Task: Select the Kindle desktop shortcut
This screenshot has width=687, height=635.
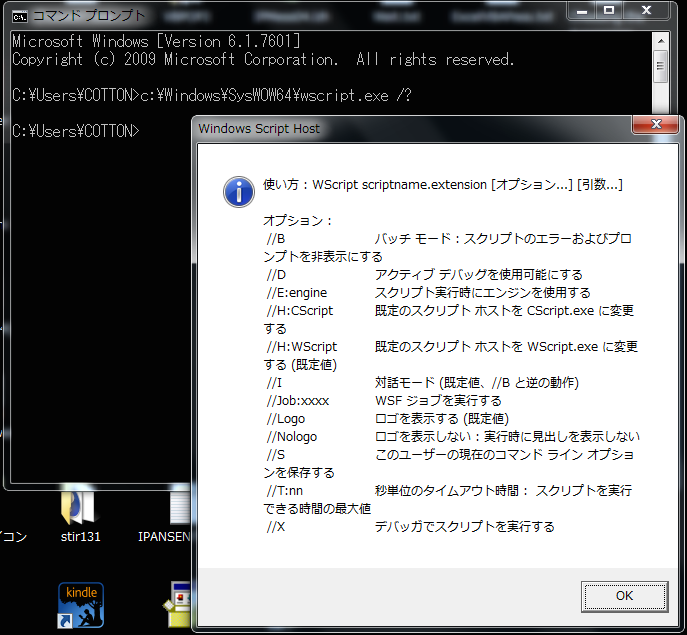Action: (x=81, y=605)
